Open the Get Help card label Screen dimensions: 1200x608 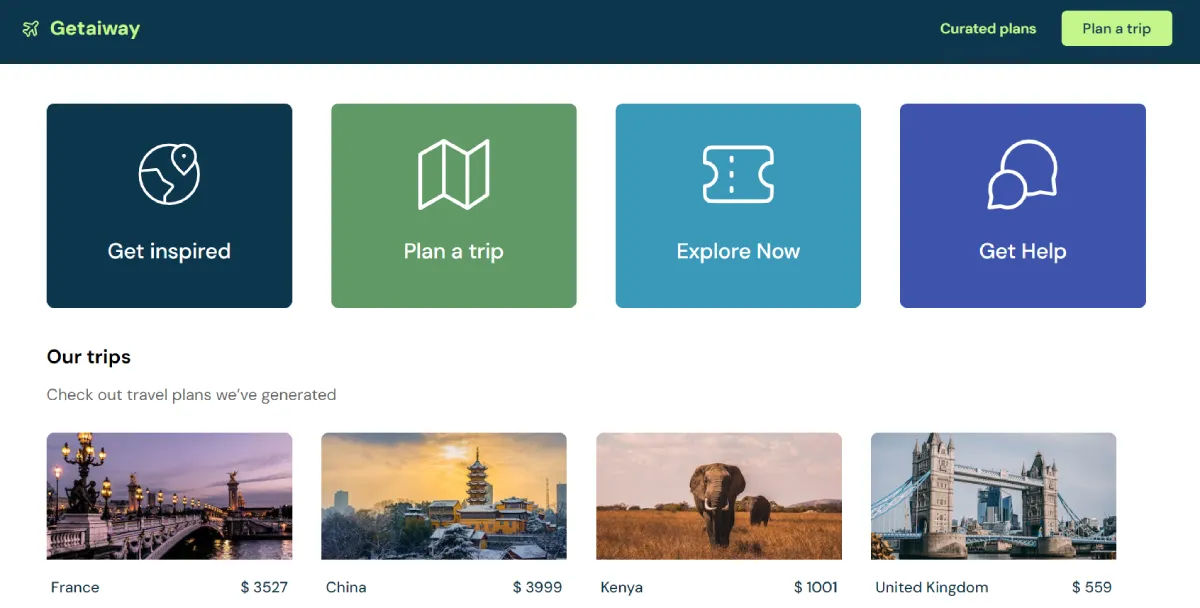(1022, 251)
